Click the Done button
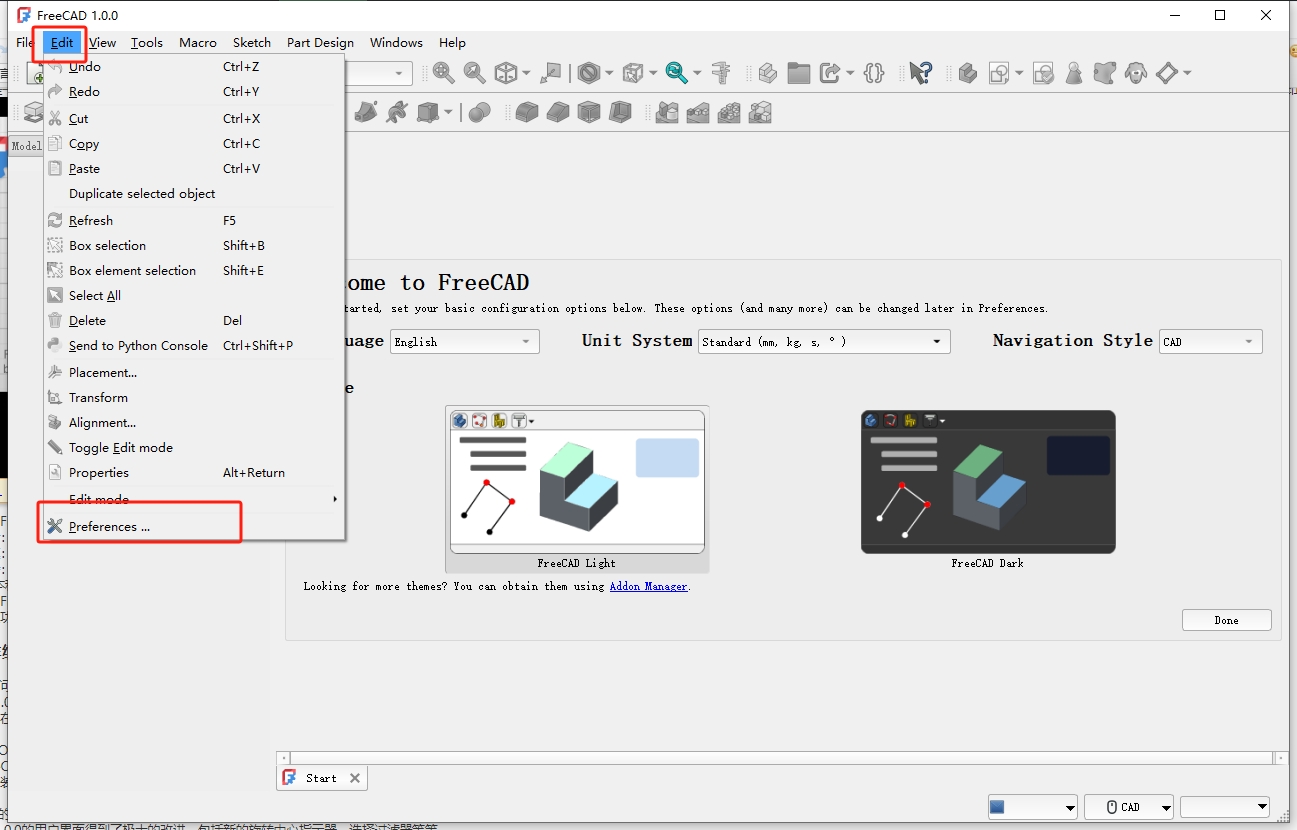Image resolution: width=1297 pixels, height=830 pixels. (x=1226, y=619)
